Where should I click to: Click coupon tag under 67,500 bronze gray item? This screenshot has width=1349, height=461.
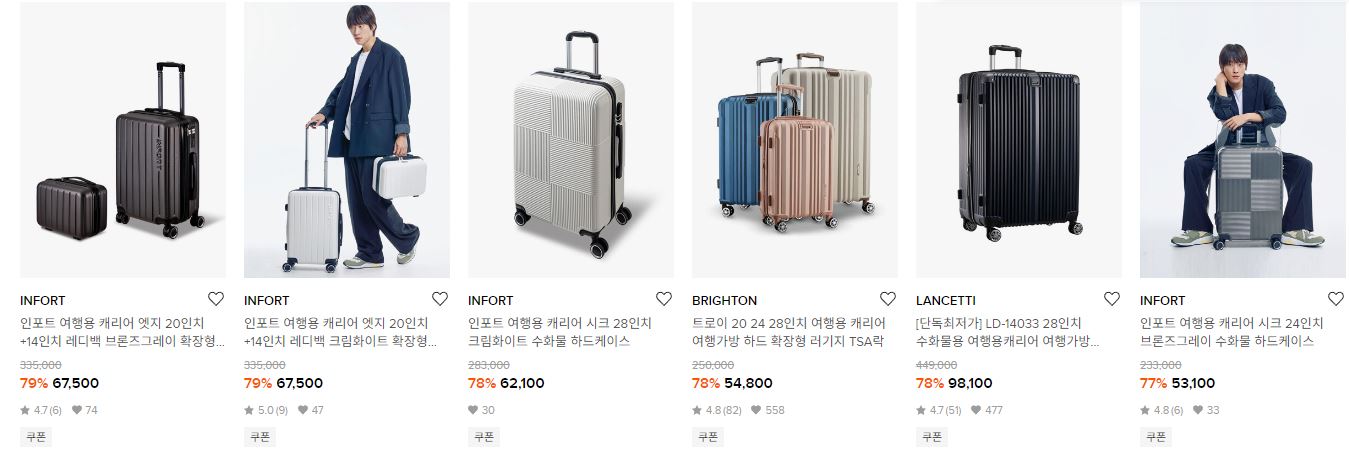(36, 437)
